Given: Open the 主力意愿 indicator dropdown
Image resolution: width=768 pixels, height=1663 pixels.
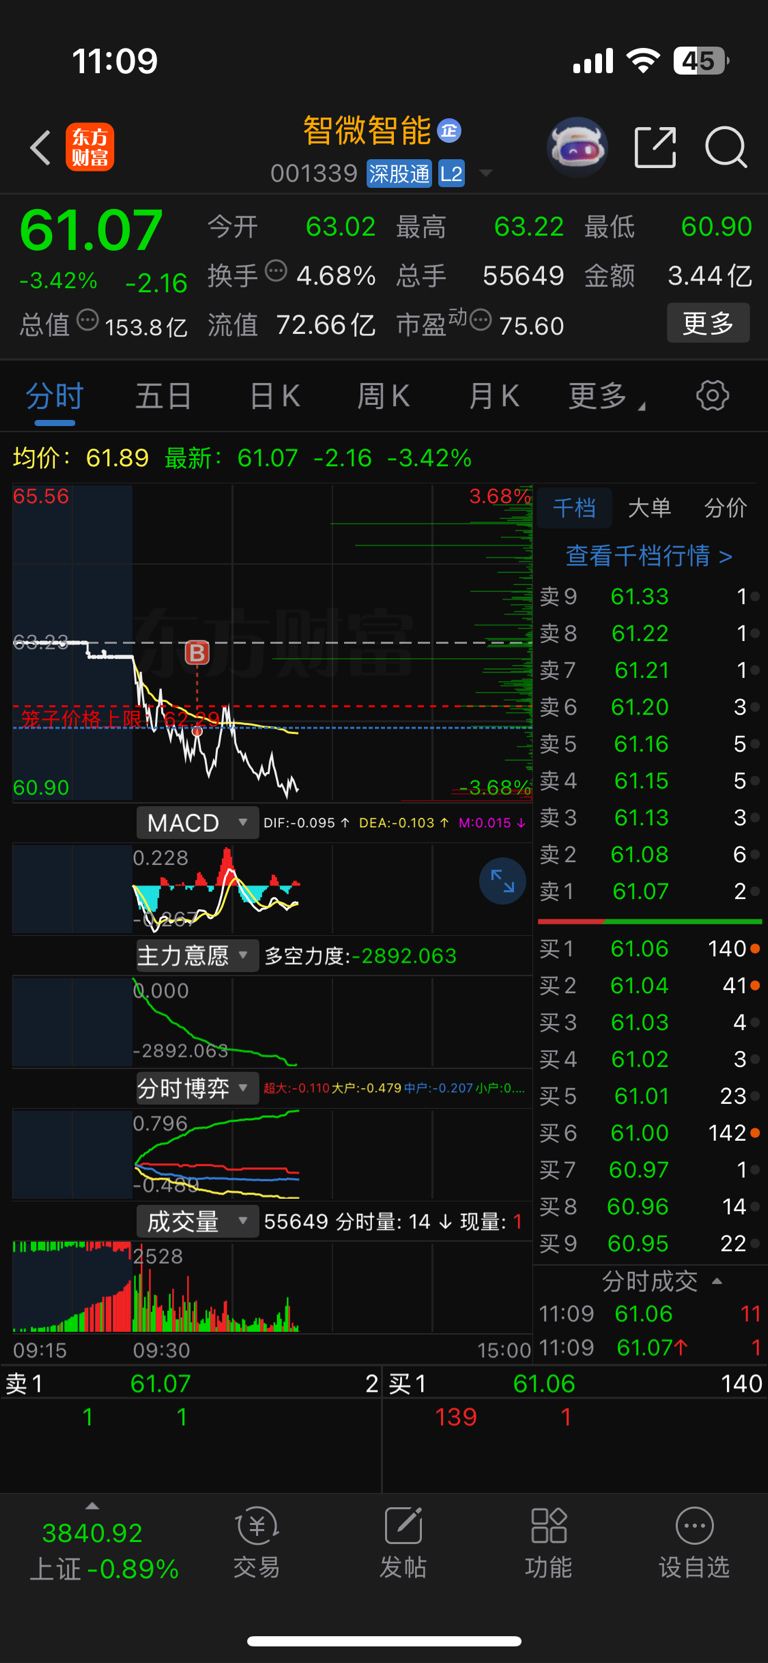Looking at the screenshot, I should [x=197, y=956].
